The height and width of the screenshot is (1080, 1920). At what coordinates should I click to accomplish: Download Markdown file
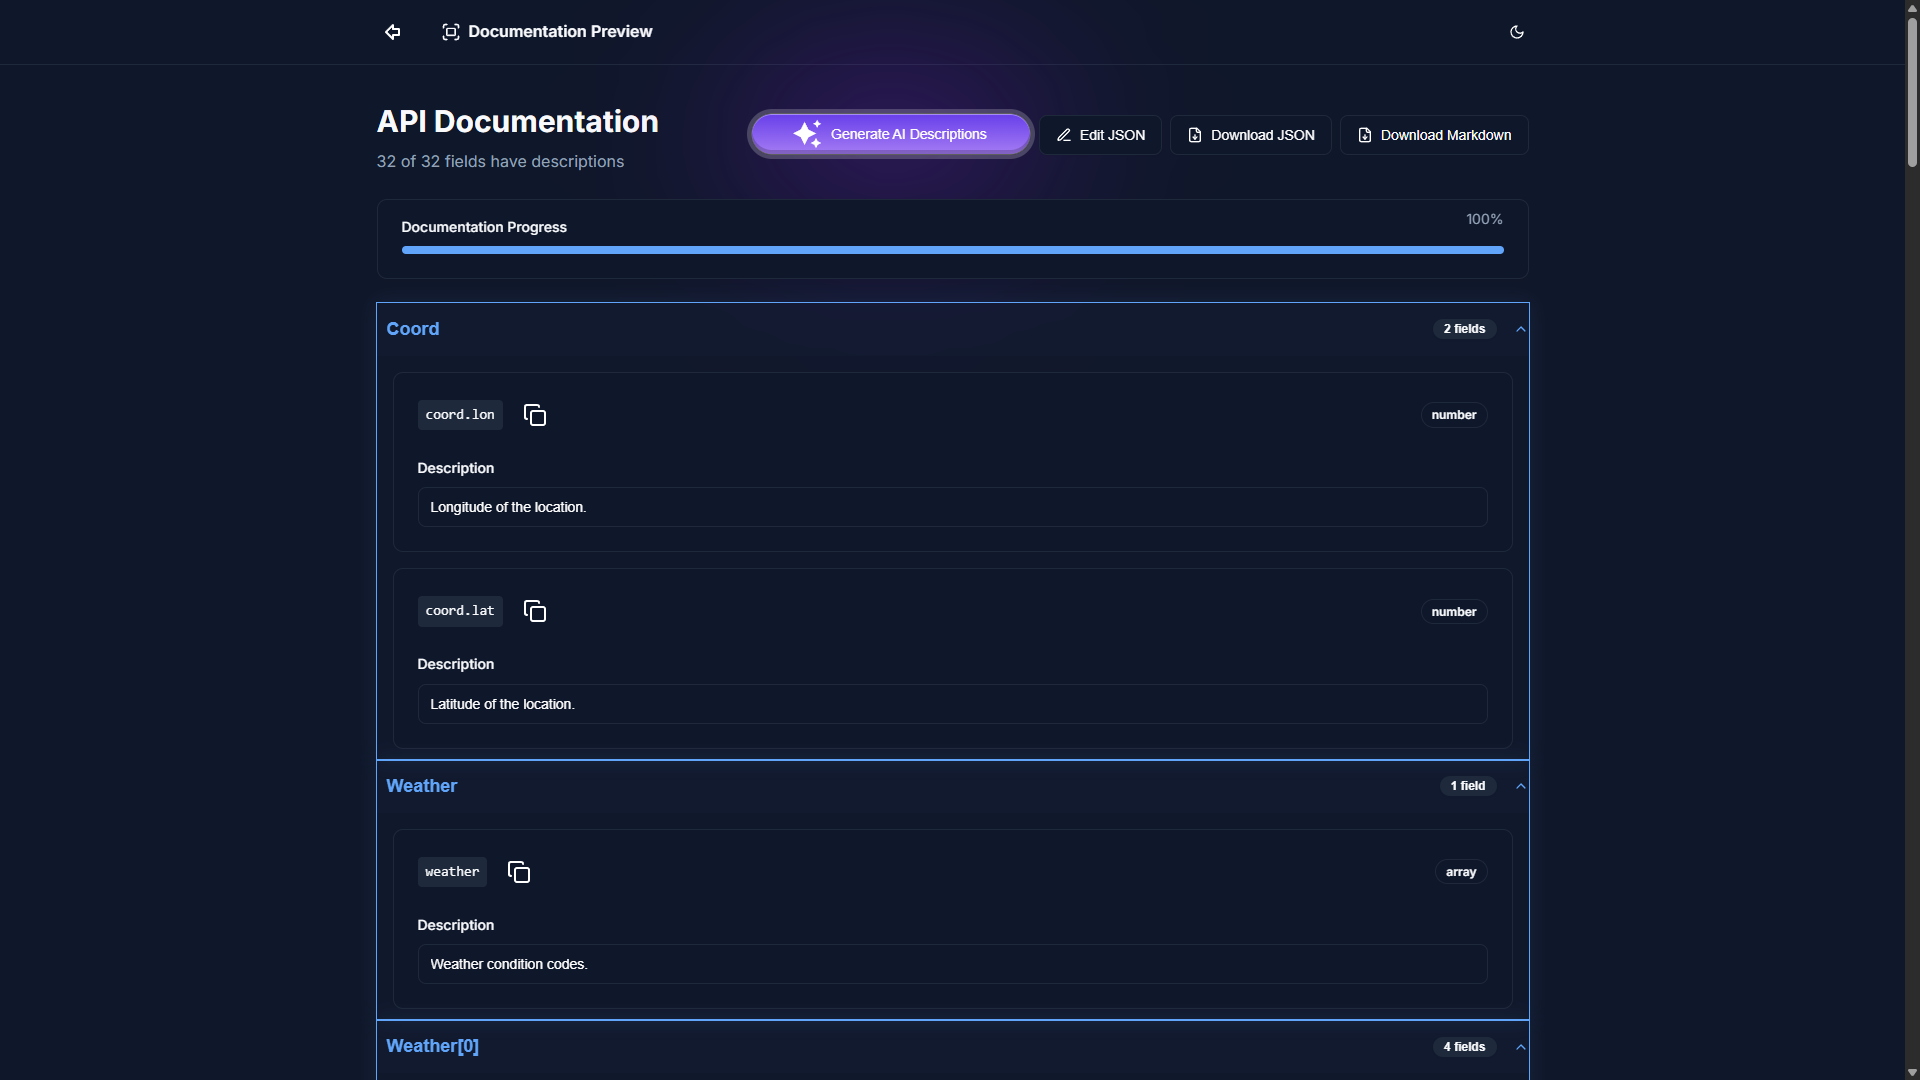click(x=1433, y=135)
